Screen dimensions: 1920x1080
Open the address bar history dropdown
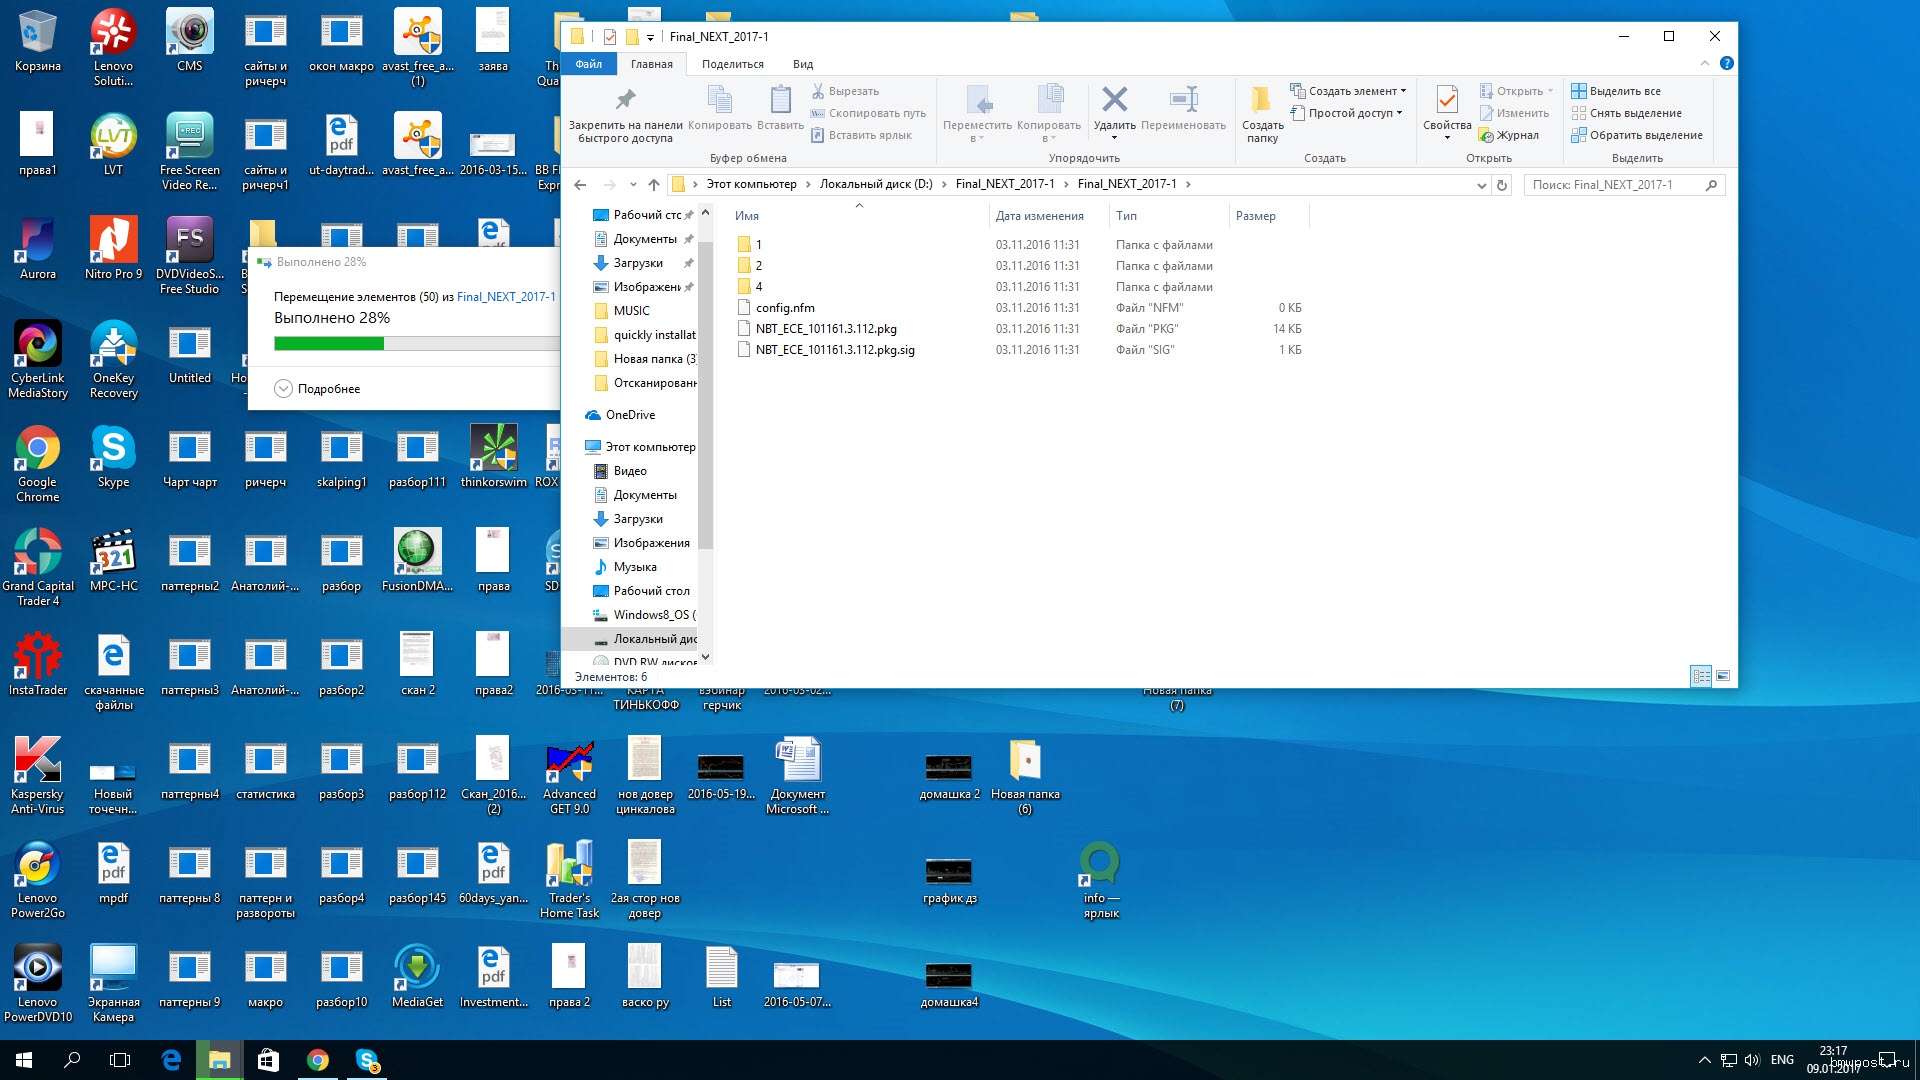1481,185
